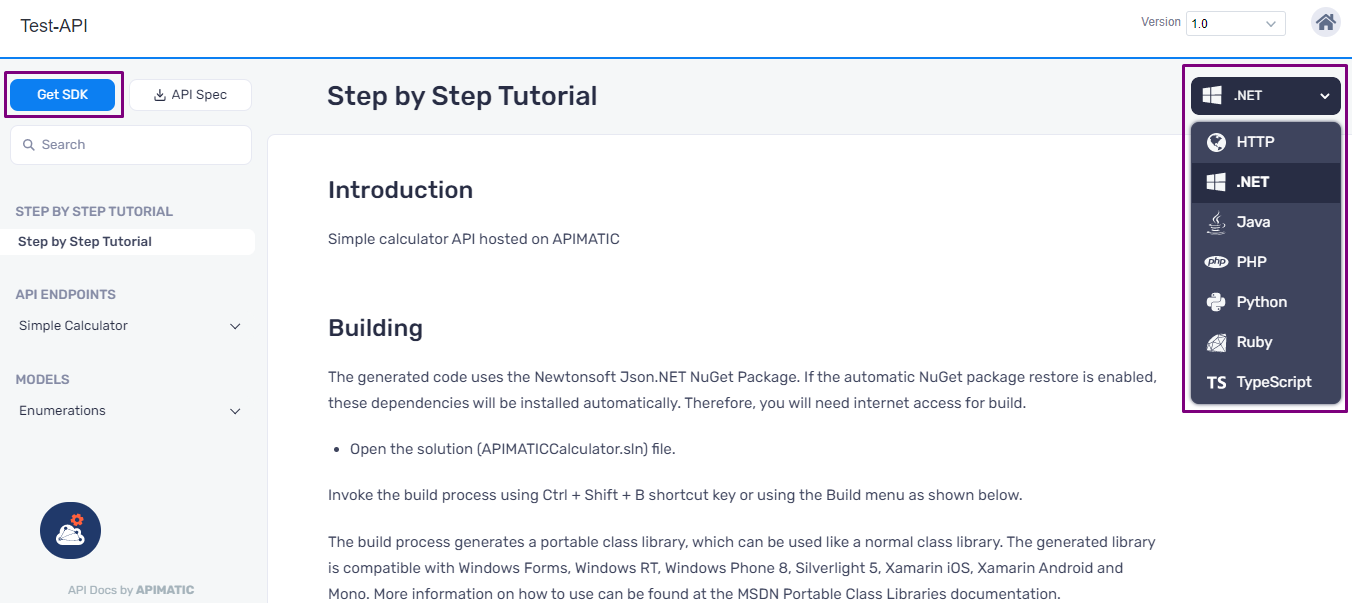
Task: Collapse the .NET language selector dropdown
Action: pos(1266,96)
